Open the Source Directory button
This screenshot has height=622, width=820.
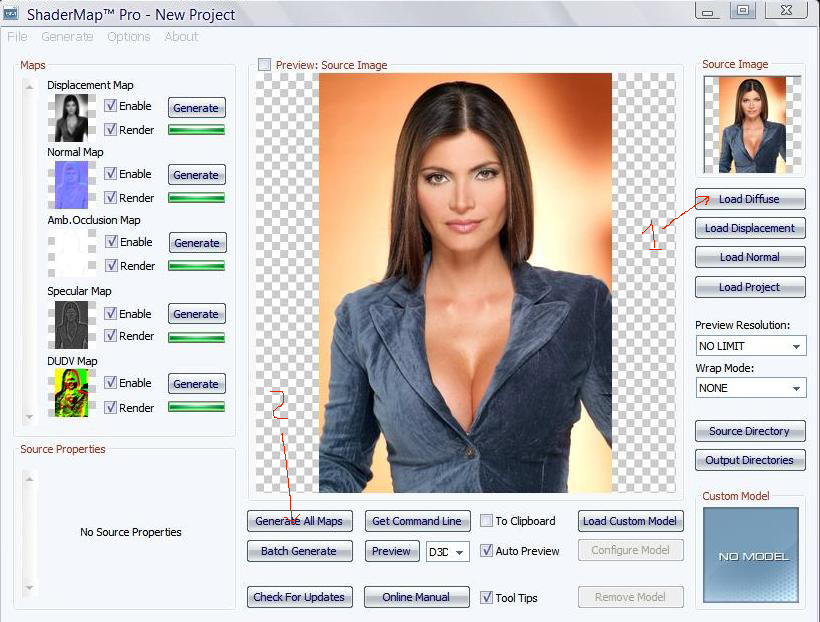pyautogui.click(x=750, y=431)
